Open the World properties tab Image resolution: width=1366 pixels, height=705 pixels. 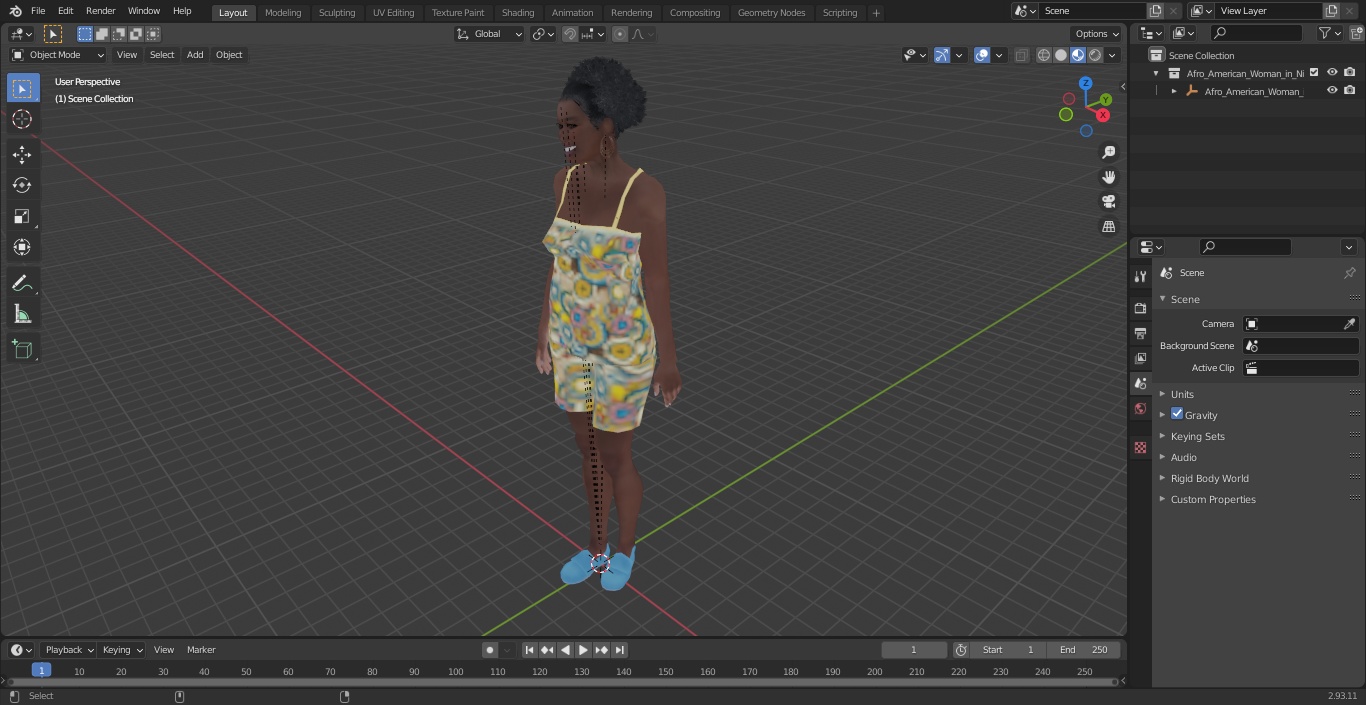[x=1140, y=408]
